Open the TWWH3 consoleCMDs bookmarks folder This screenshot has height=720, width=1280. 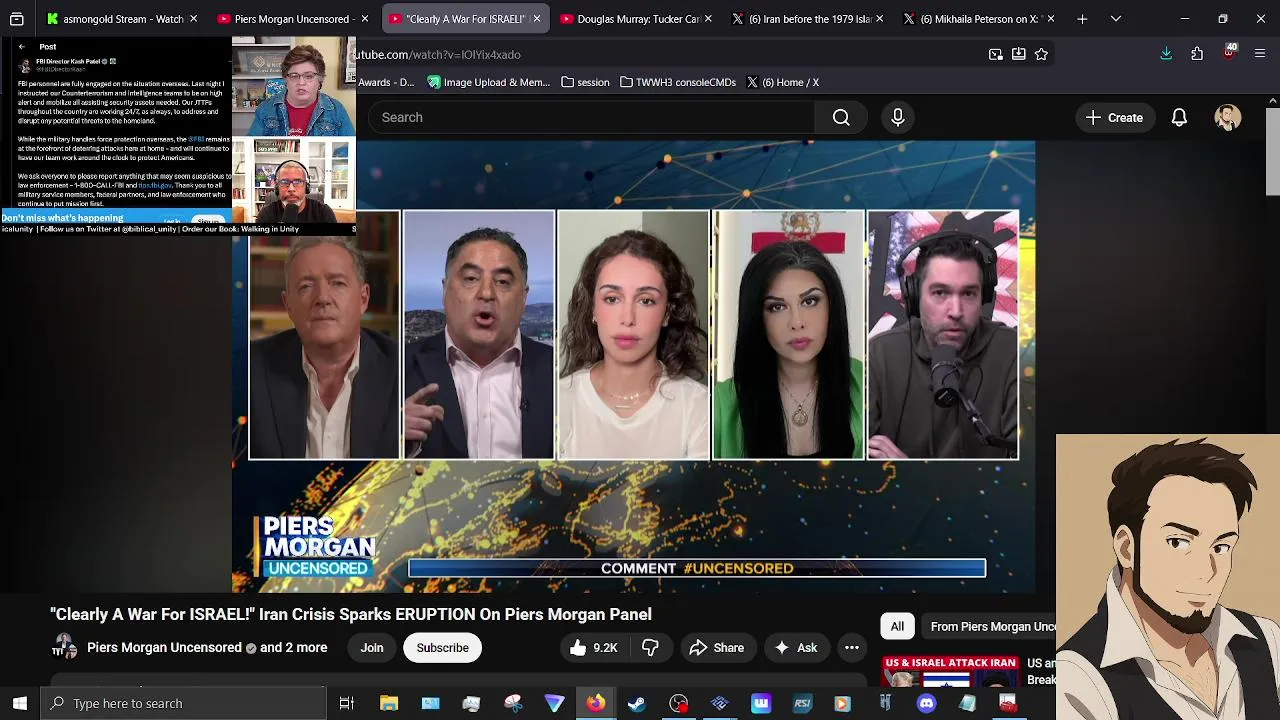(x=678, y=82)
